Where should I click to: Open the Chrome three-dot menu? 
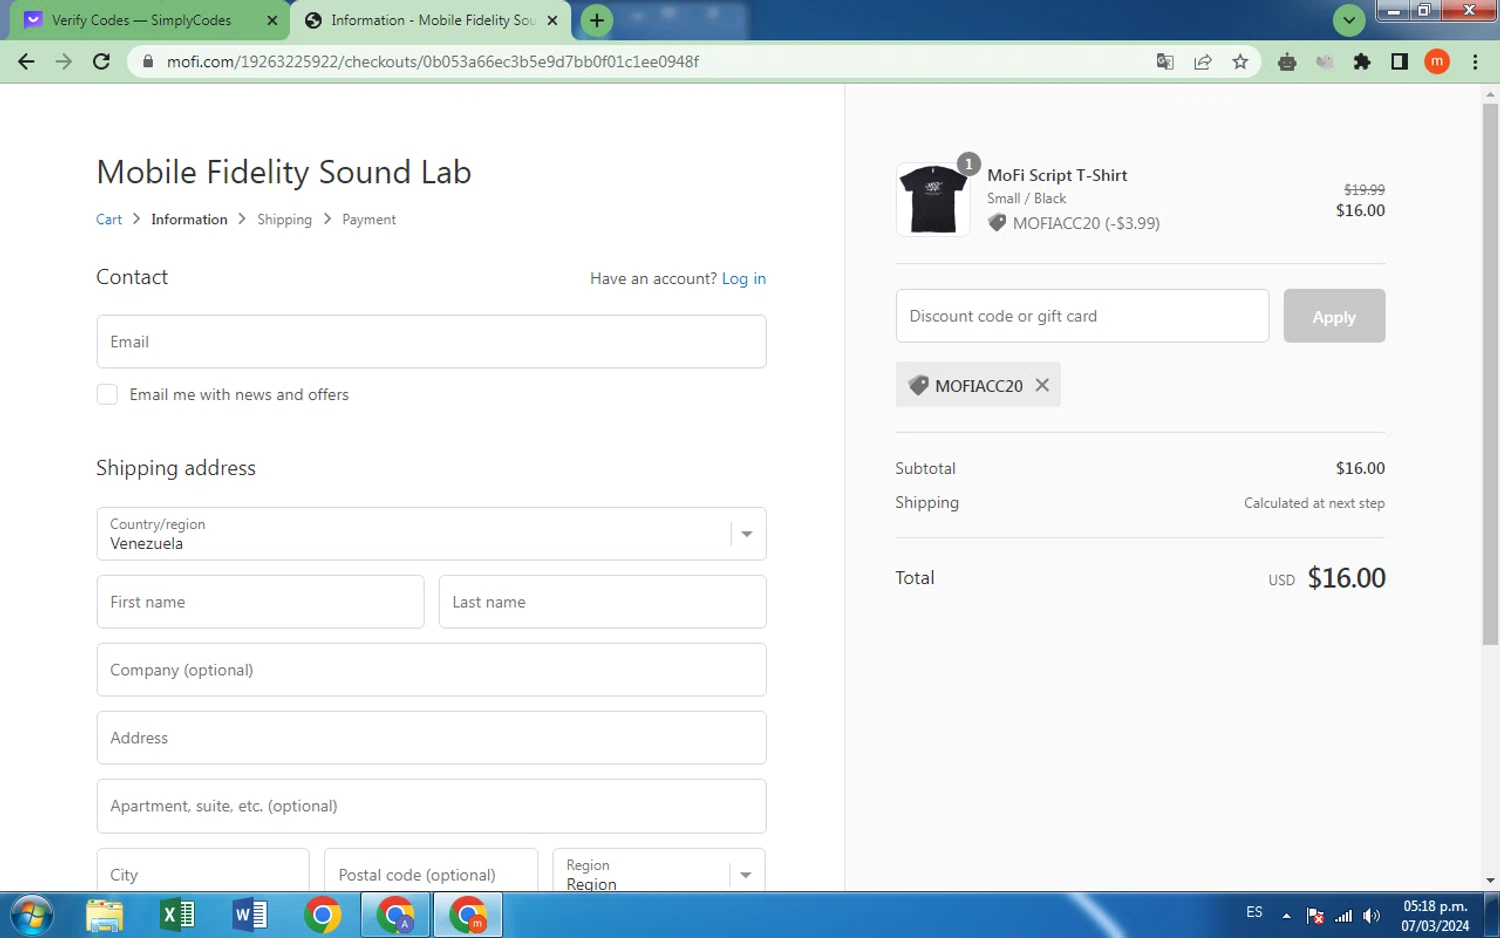pyautogui.click(x=1475, y=62)
